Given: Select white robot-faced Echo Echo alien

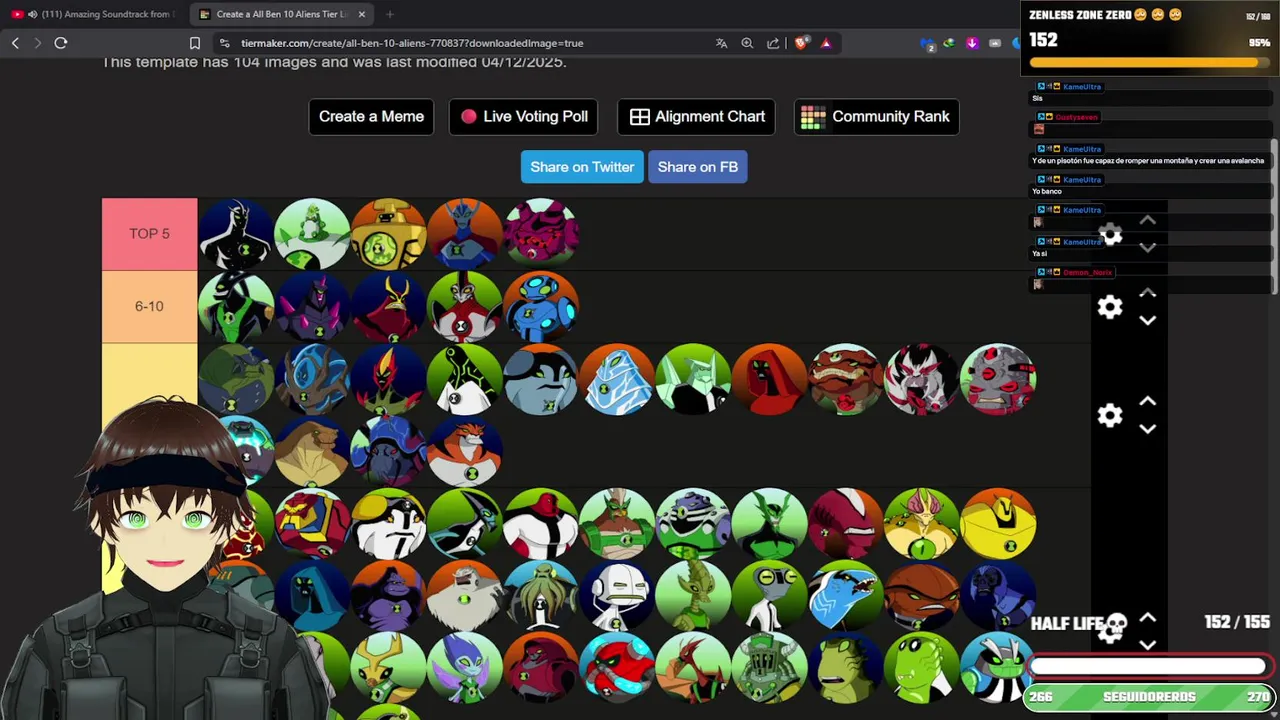Looking at the screenshot, I should point(617,597).
